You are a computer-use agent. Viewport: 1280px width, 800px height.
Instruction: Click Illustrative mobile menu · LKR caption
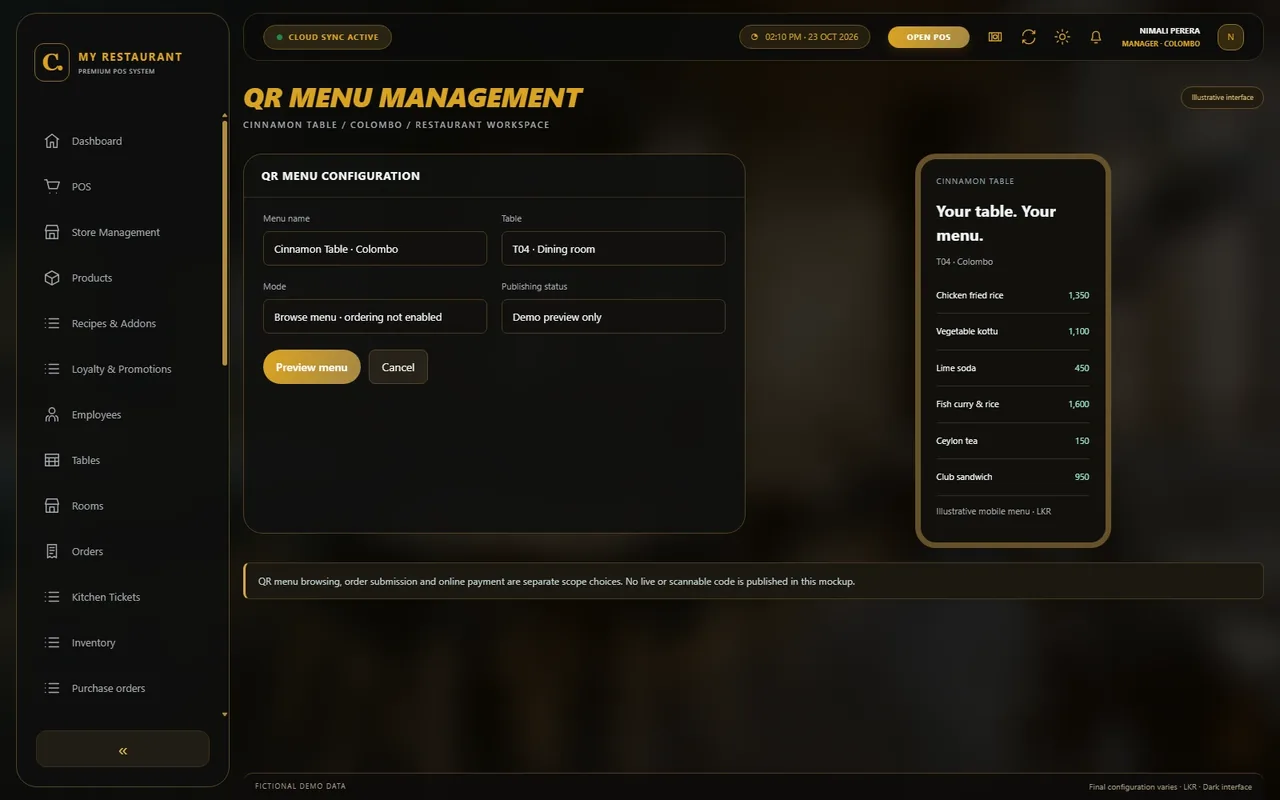993,512
